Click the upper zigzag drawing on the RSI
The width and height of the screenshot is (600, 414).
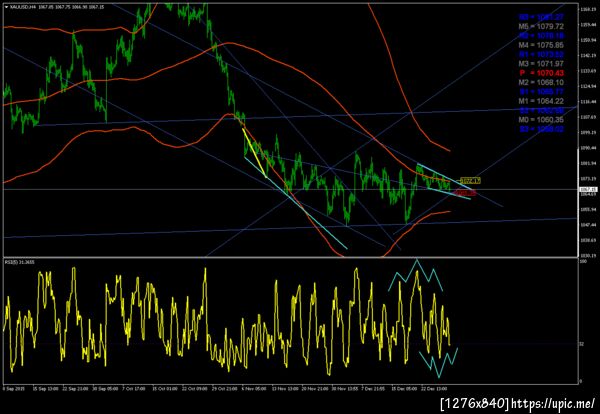416,275
